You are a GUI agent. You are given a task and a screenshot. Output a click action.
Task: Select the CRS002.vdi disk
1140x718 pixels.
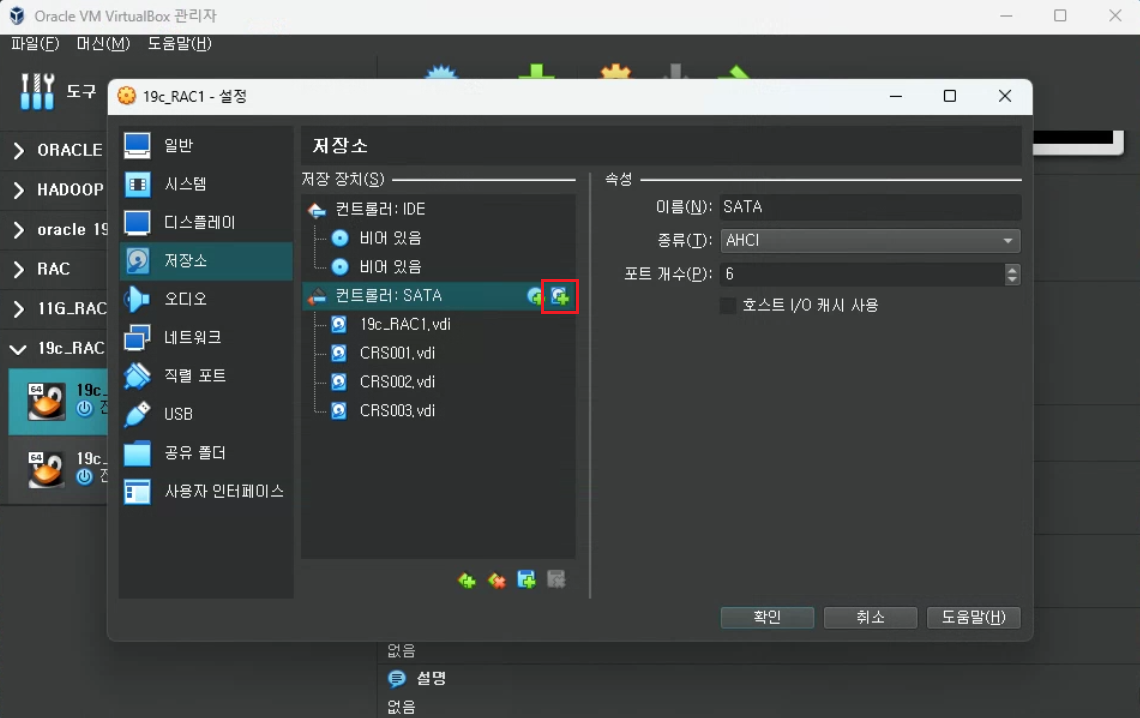click(x=438, y=382)
